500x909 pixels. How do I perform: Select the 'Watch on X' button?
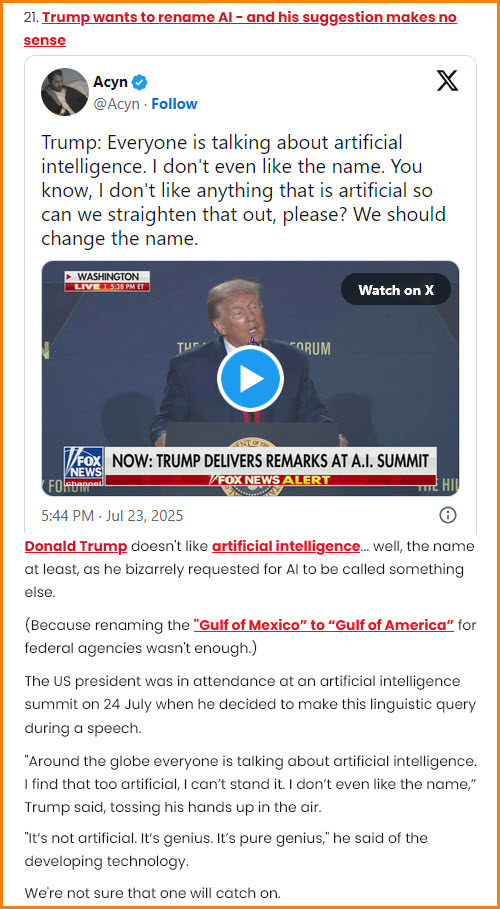point(396,289)
